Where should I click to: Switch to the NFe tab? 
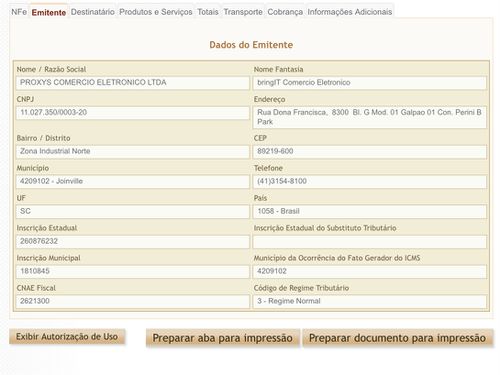coord(19,12)
